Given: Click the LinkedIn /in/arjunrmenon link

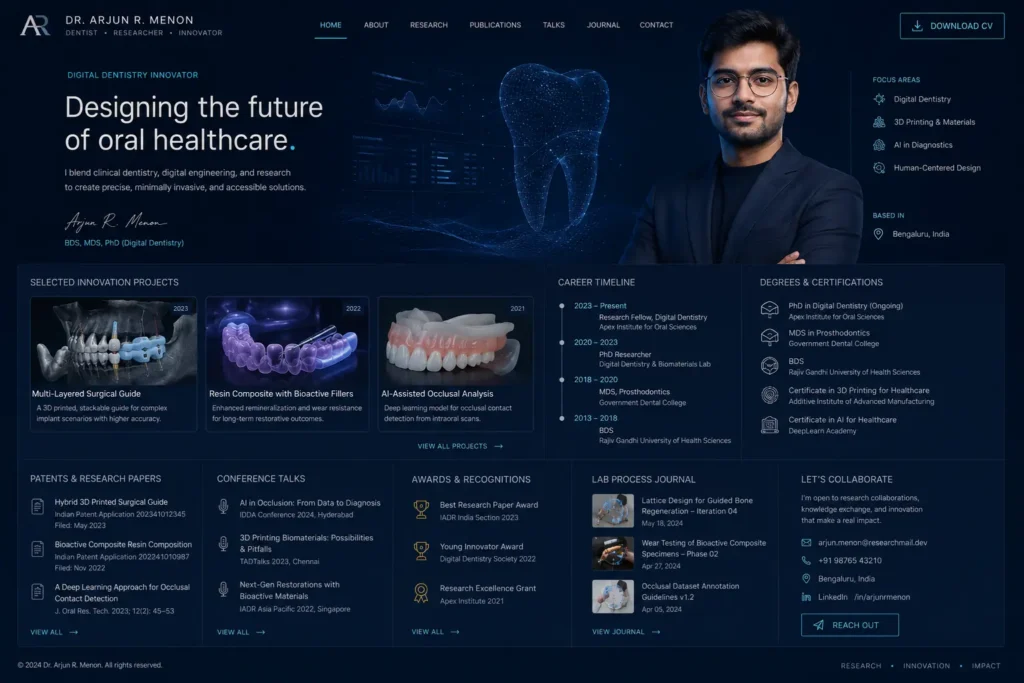Looking at the screenshot, I should tap(864, 597).
